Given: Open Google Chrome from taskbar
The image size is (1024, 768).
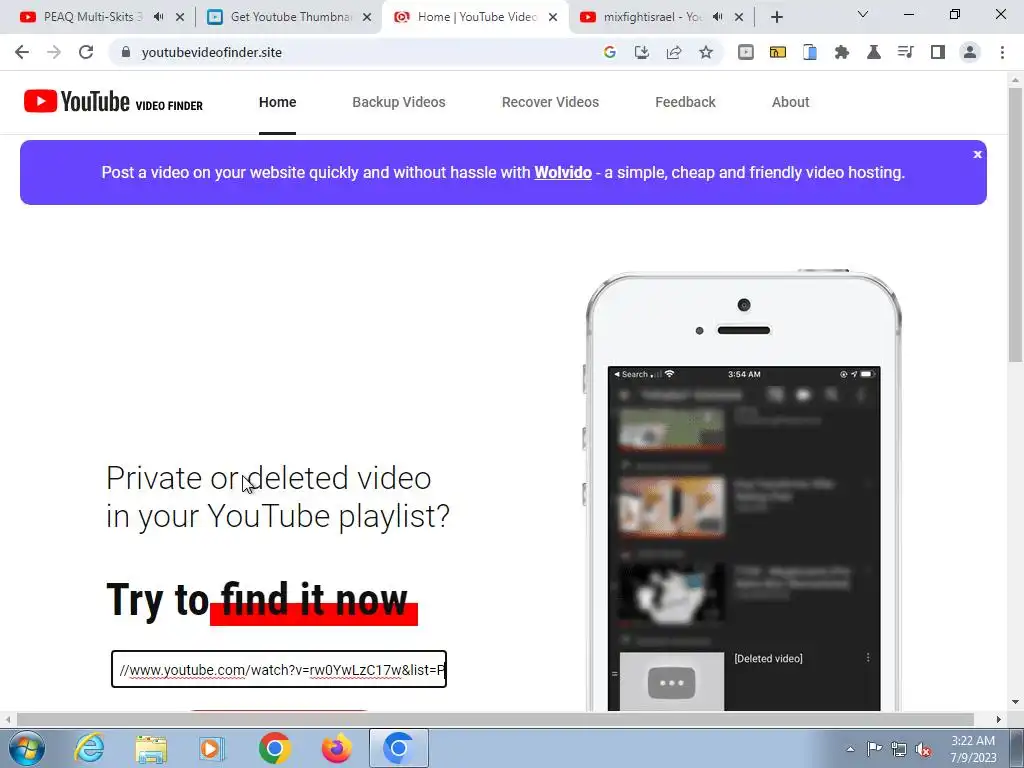Looking at the screenshot, I should tap(274, 748).
